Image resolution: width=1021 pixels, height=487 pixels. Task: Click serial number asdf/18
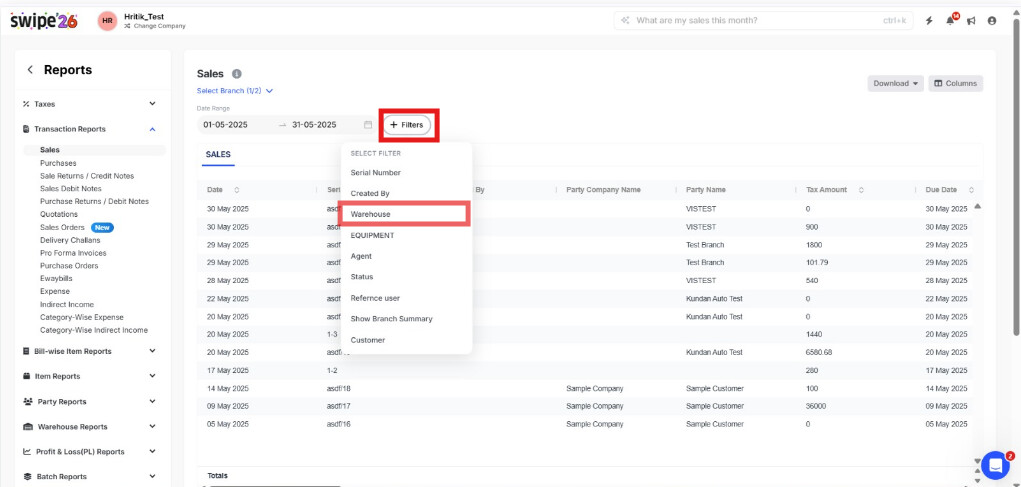(339, 389)
